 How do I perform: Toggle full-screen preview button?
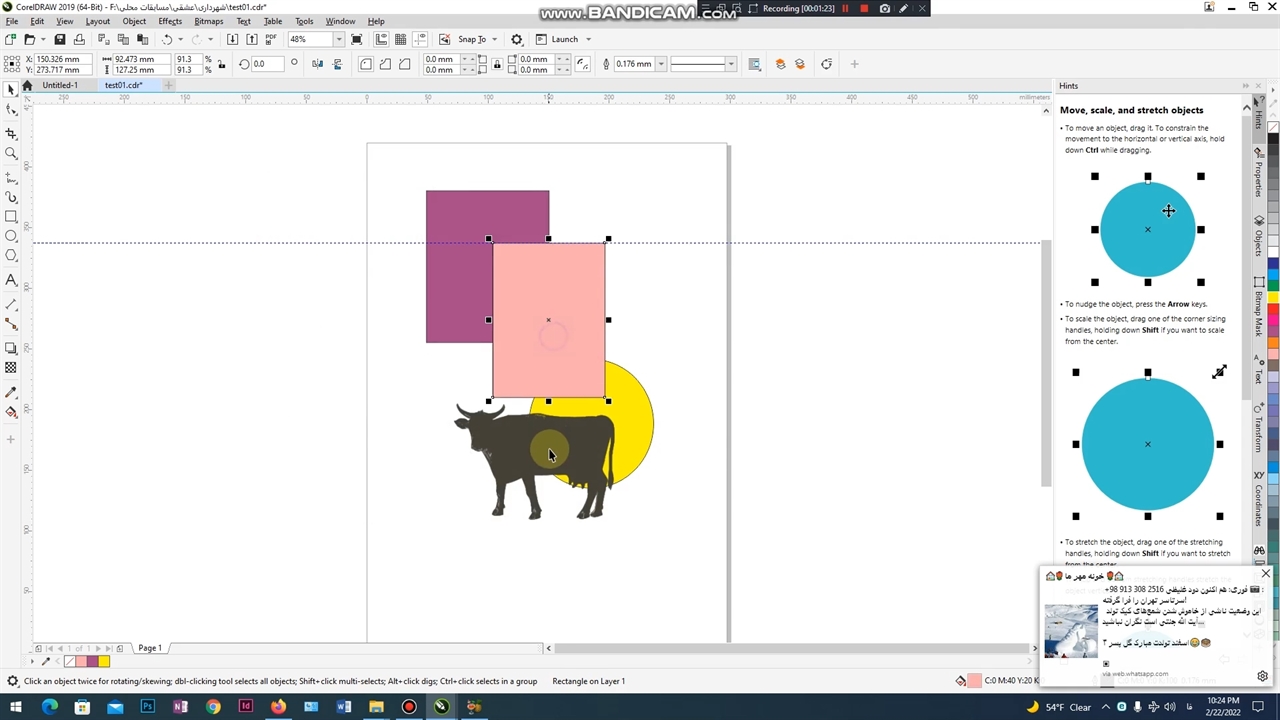357,39
